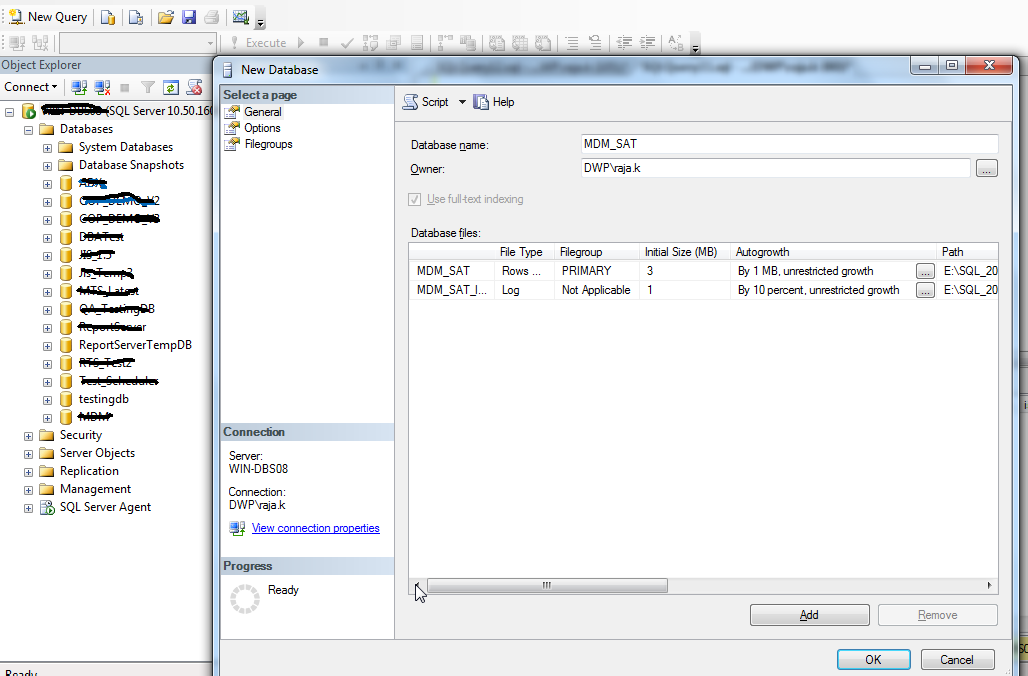1028x676 pixels.
Task: Click the Save icon on the toolbar
Action: pyautogui.click(x=187, y=16)
